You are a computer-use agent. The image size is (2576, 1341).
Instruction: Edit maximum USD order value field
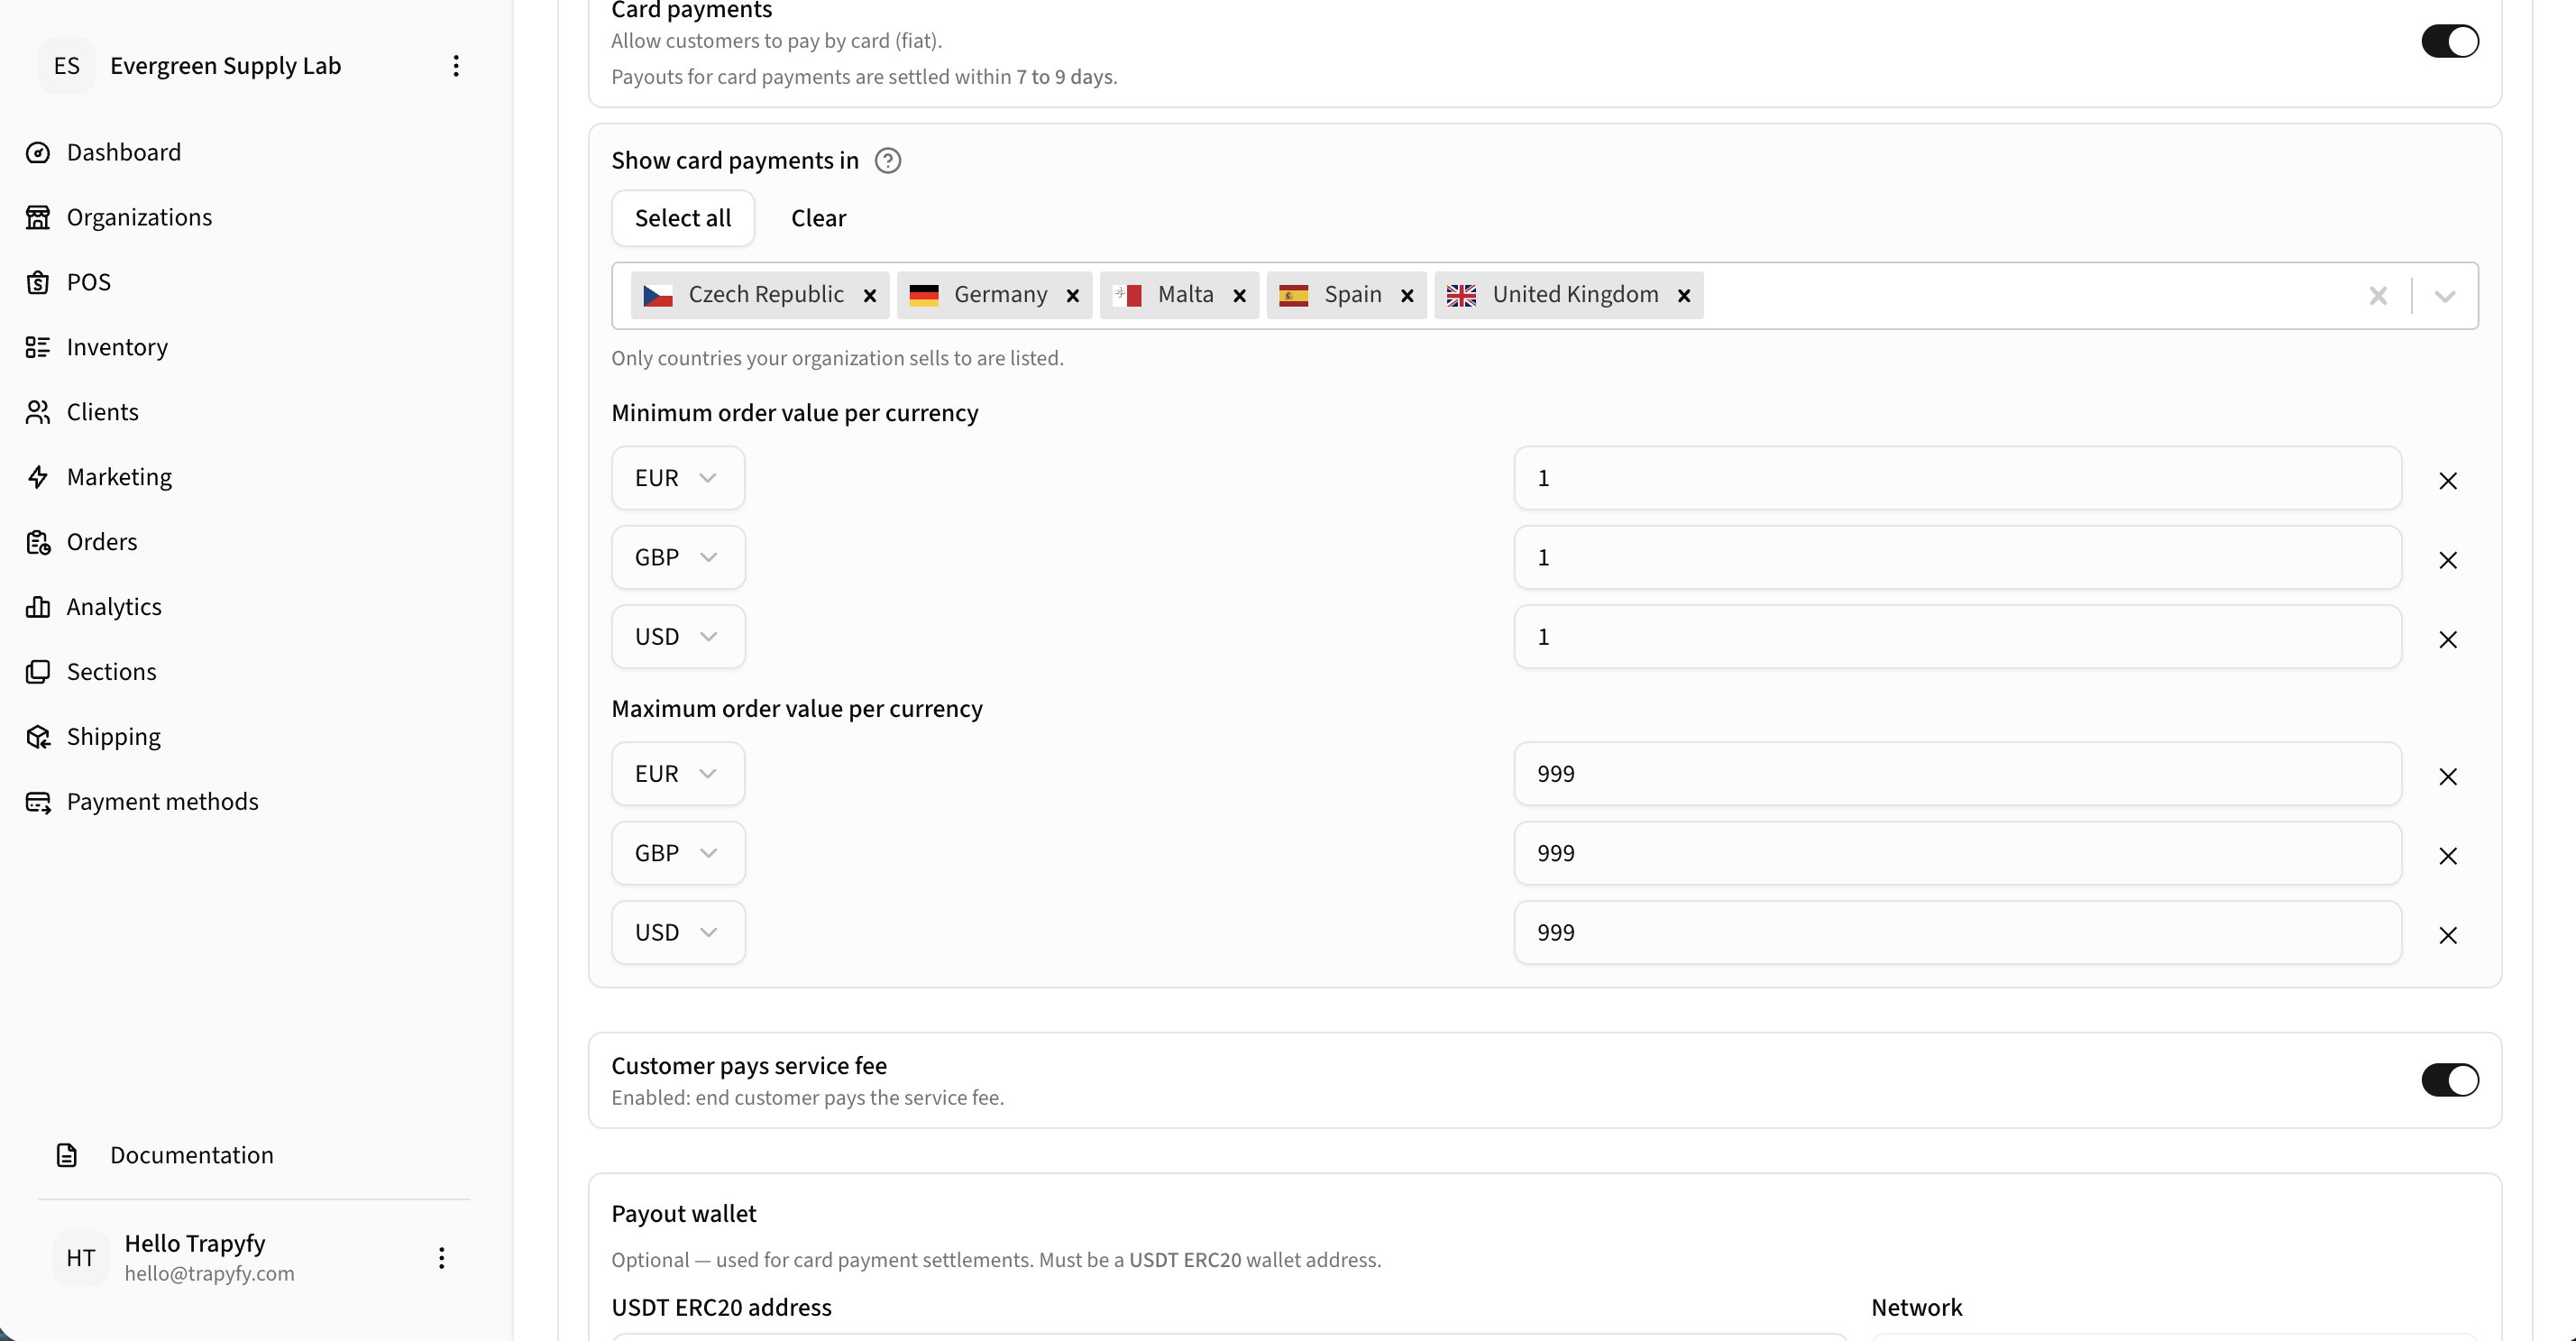1957,932
